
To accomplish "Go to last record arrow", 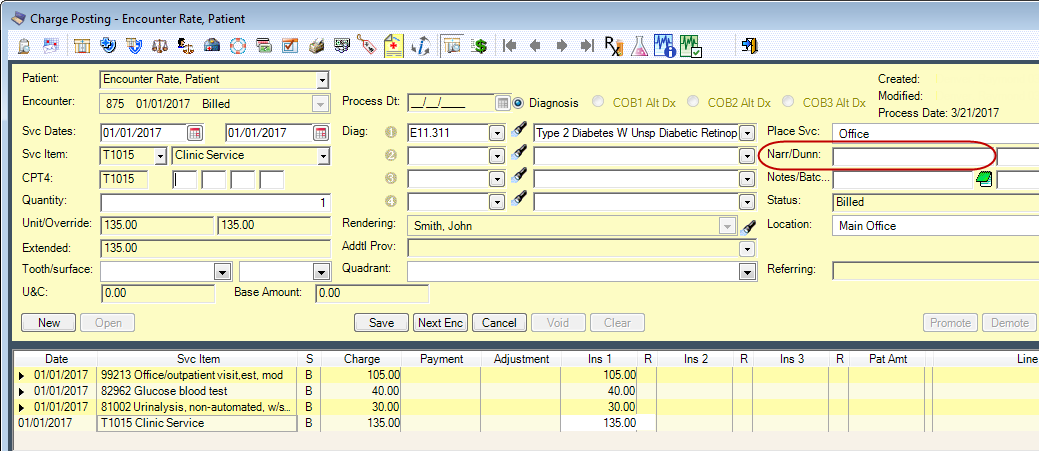I will pos(587,46).
